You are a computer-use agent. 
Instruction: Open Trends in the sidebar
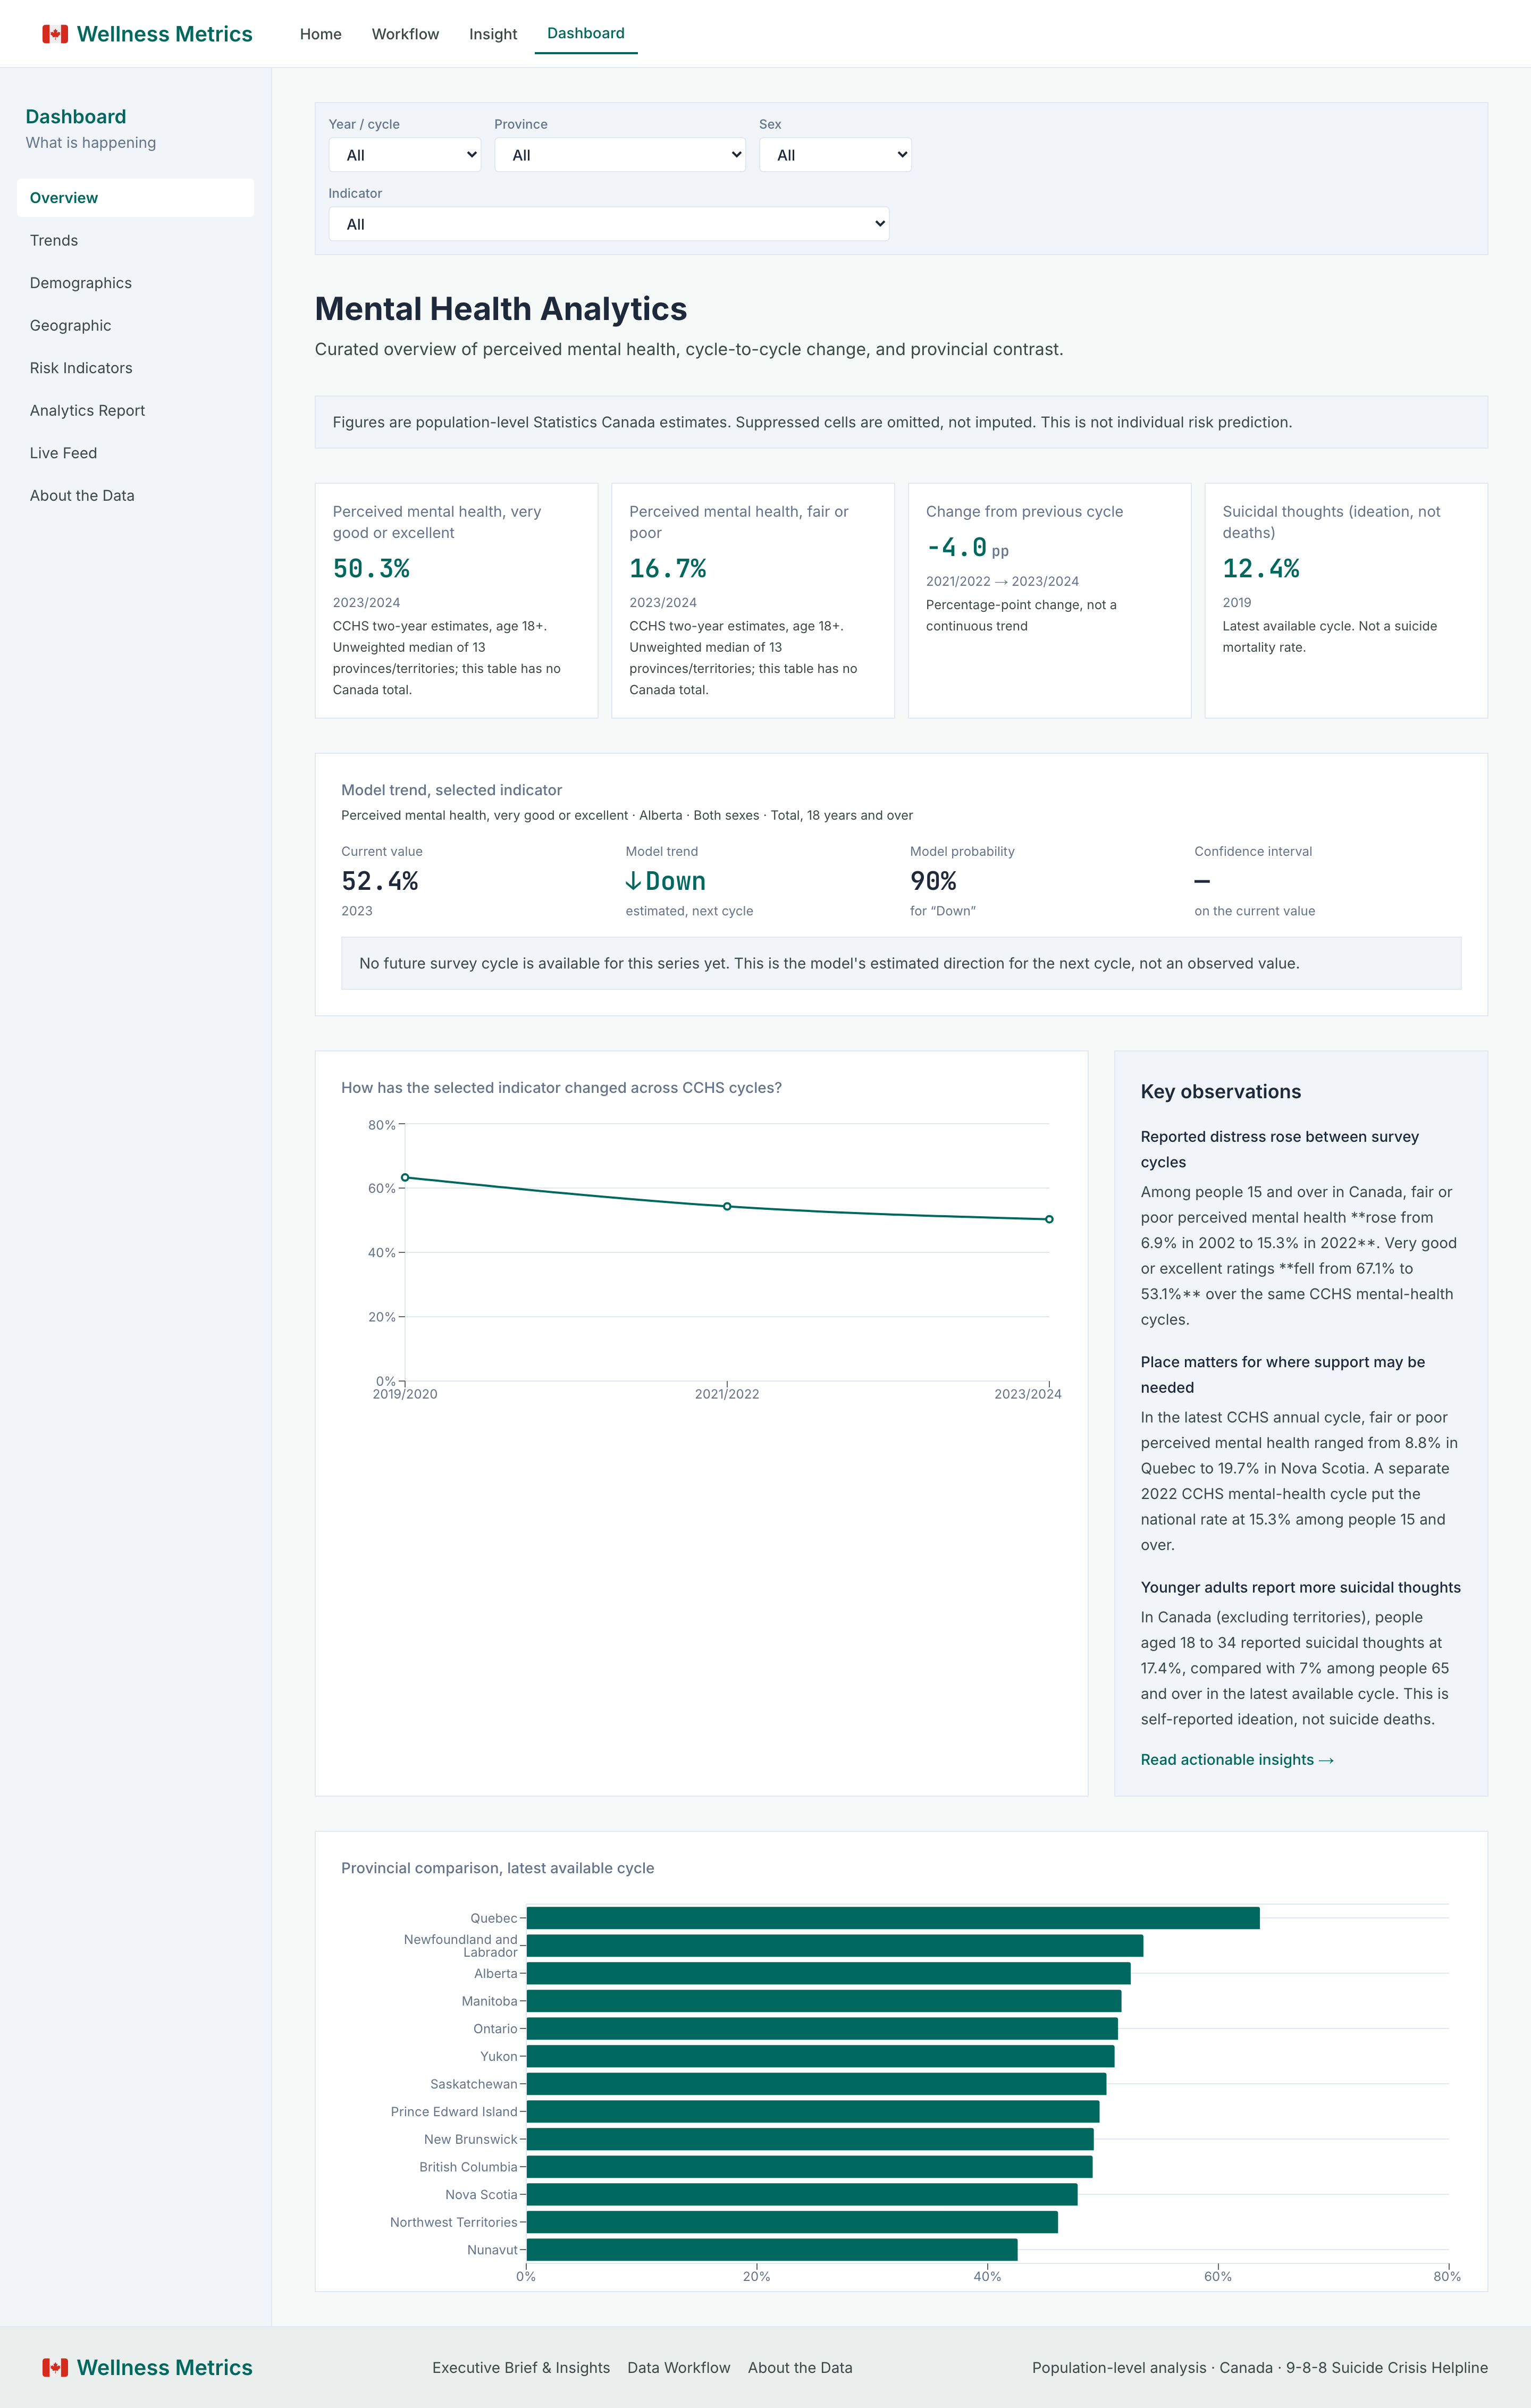[135, 240]
